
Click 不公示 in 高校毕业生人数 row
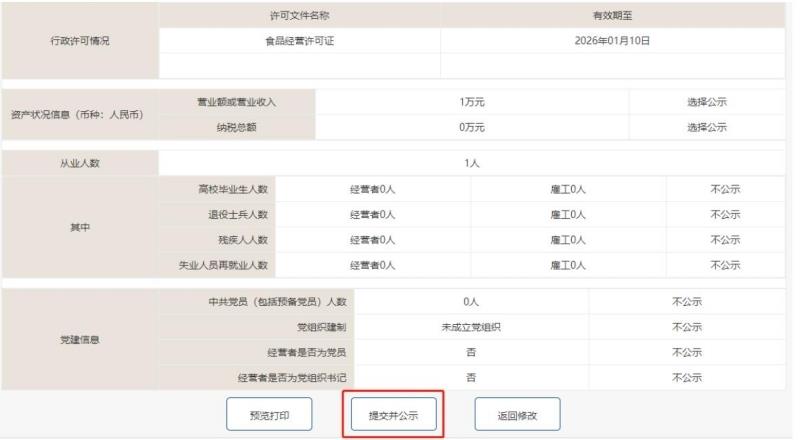coord(725,188)
